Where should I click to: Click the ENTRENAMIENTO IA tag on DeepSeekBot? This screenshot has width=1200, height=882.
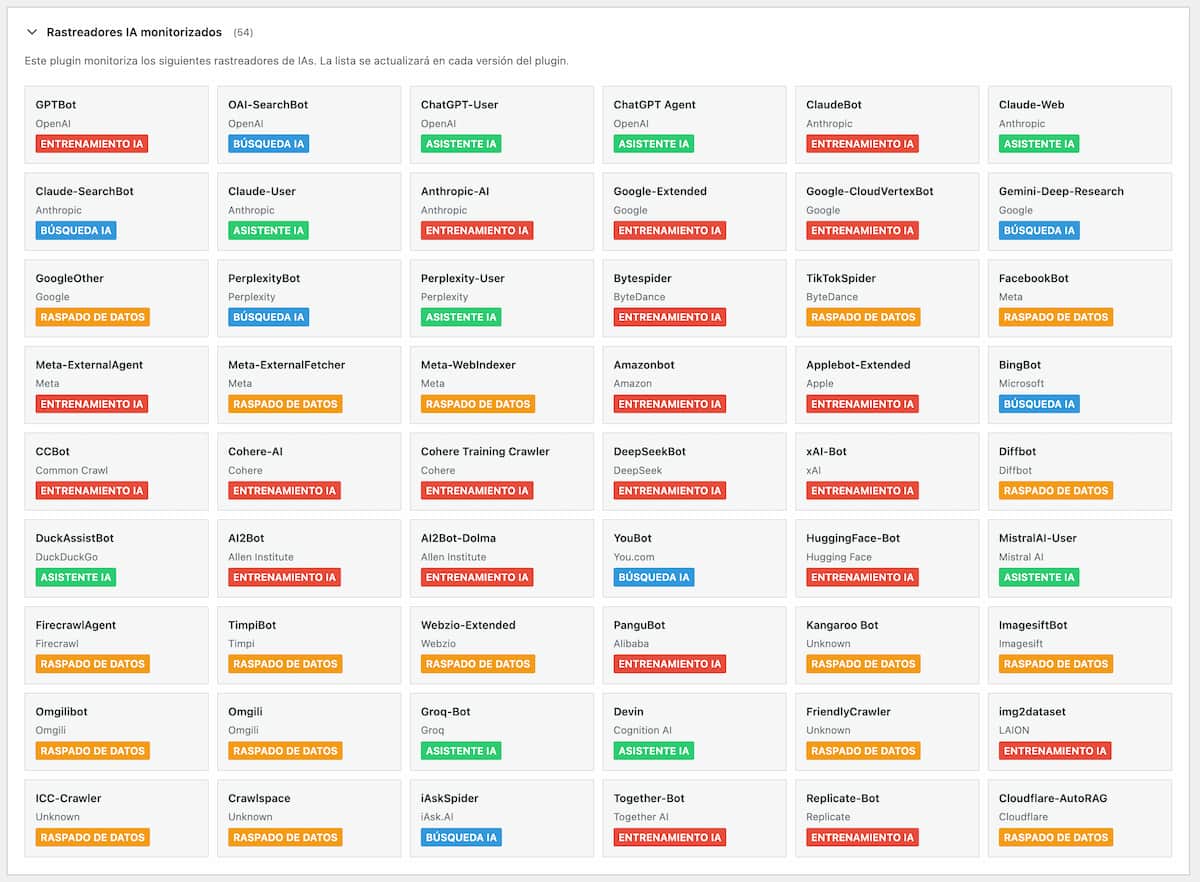coord(669,491)
